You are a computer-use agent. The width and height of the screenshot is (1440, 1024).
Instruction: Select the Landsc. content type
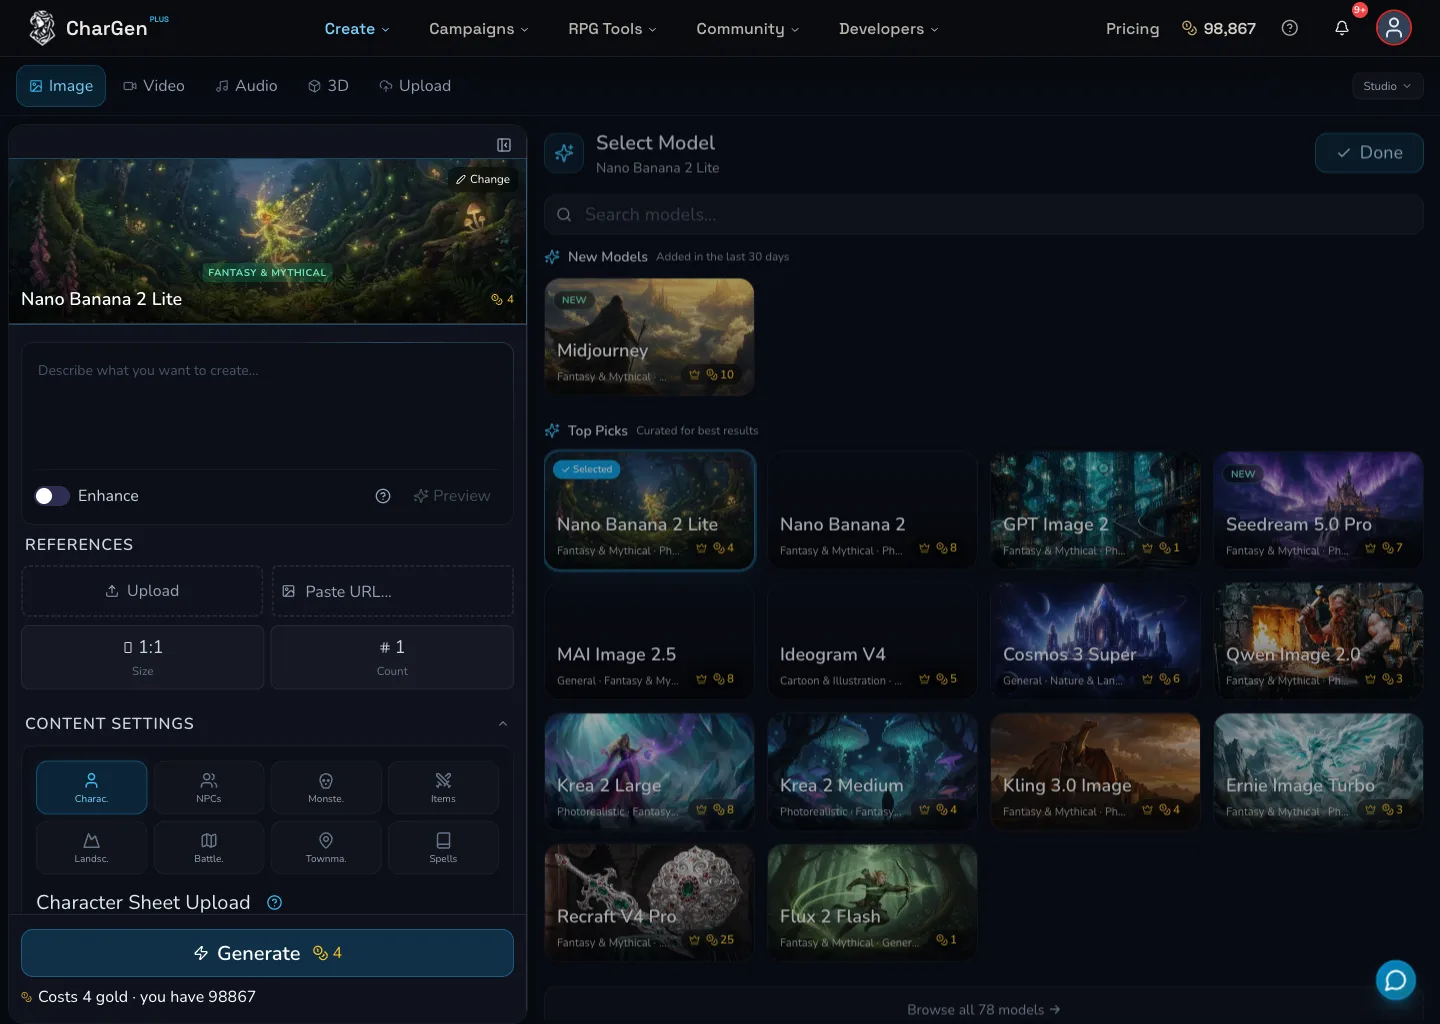point(91,847)
